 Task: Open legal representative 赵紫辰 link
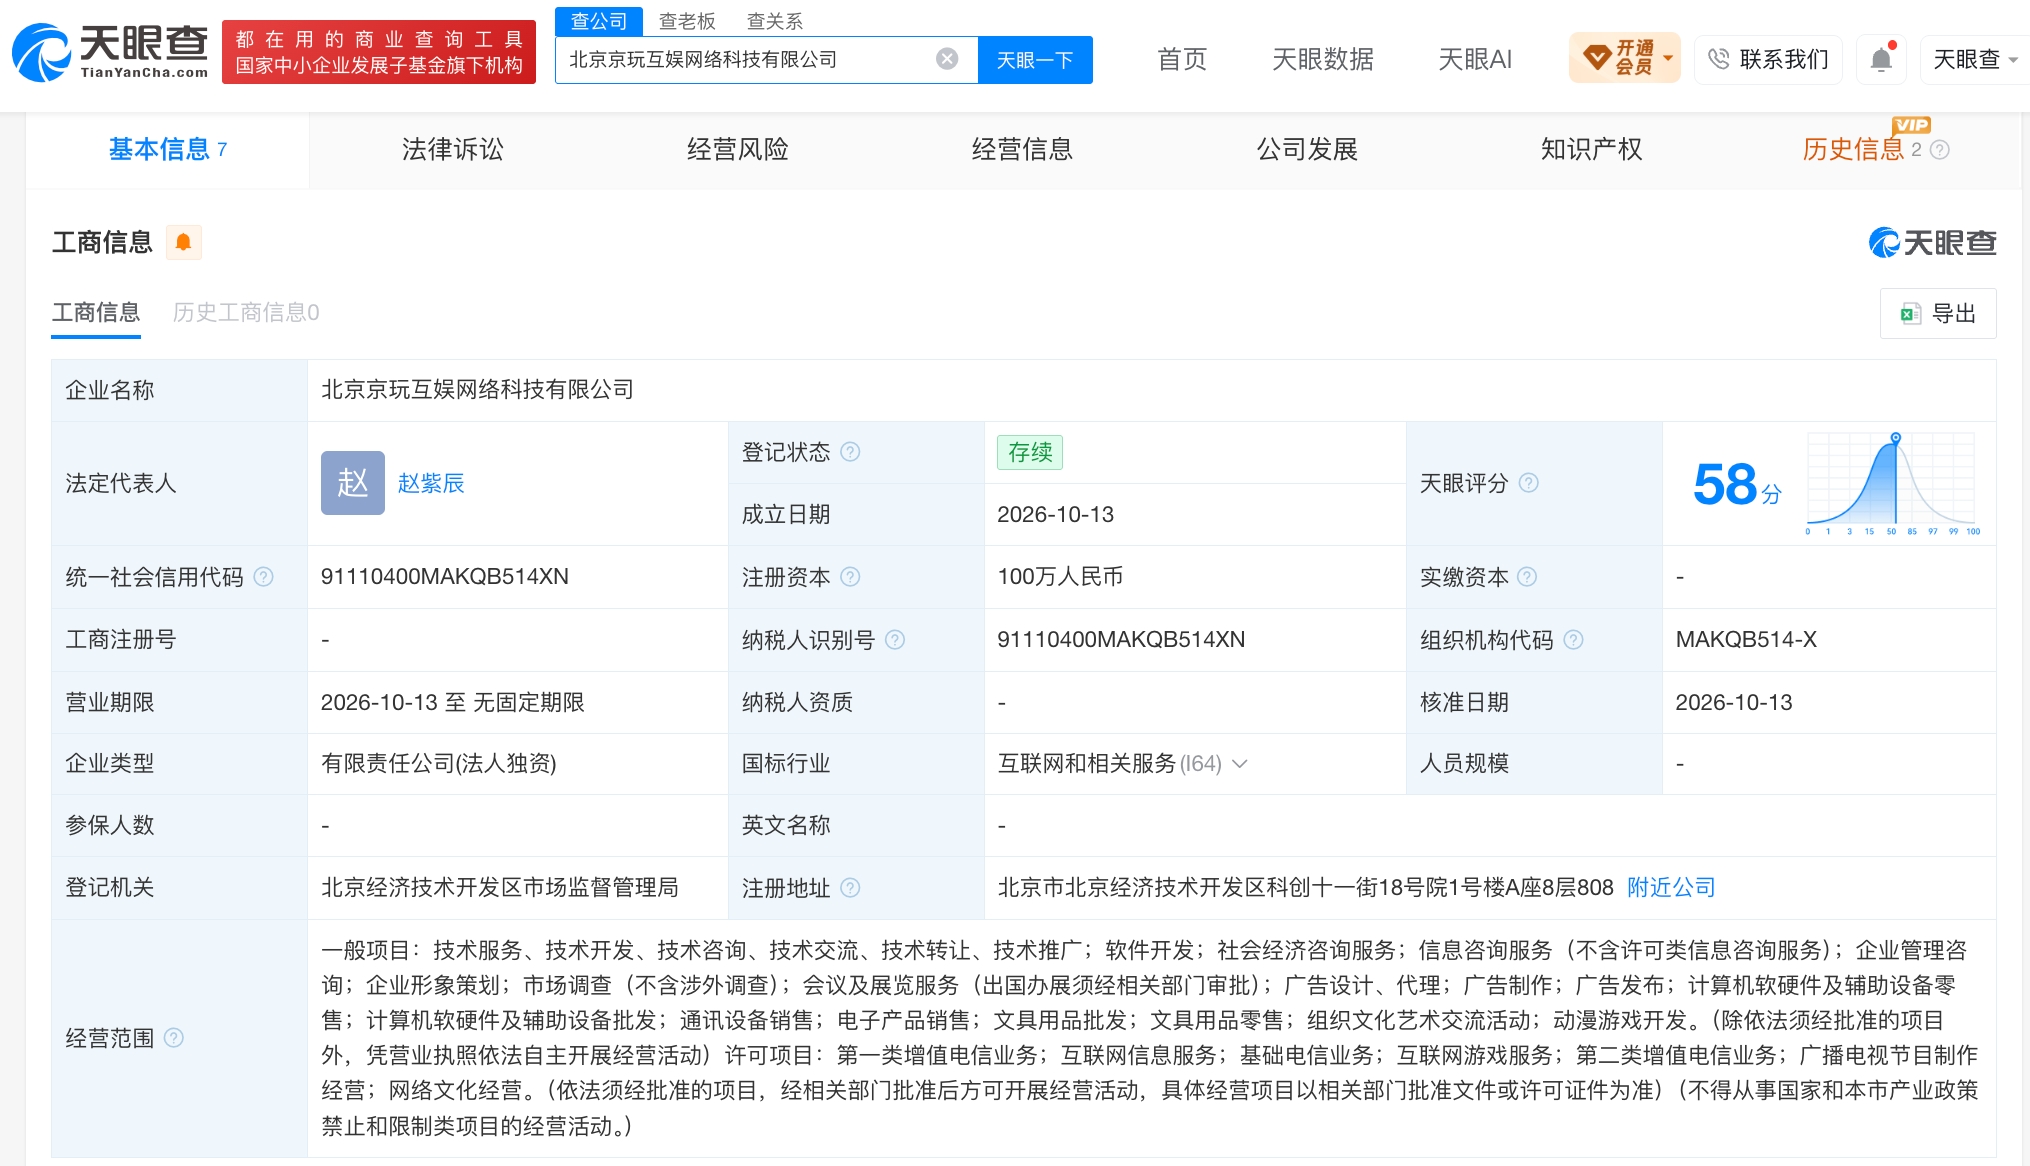point(431,483)
